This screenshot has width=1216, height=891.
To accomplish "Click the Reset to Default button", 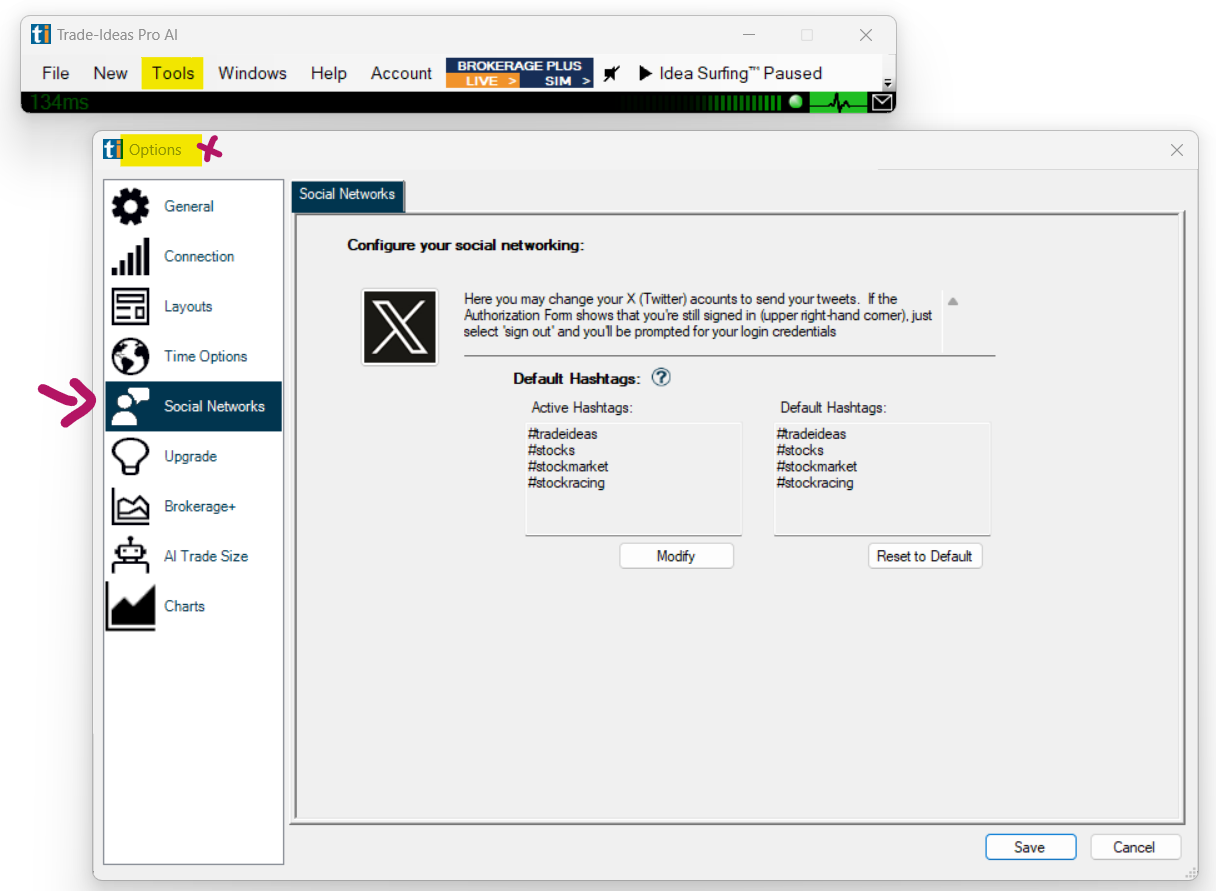I will click(924, 556).
